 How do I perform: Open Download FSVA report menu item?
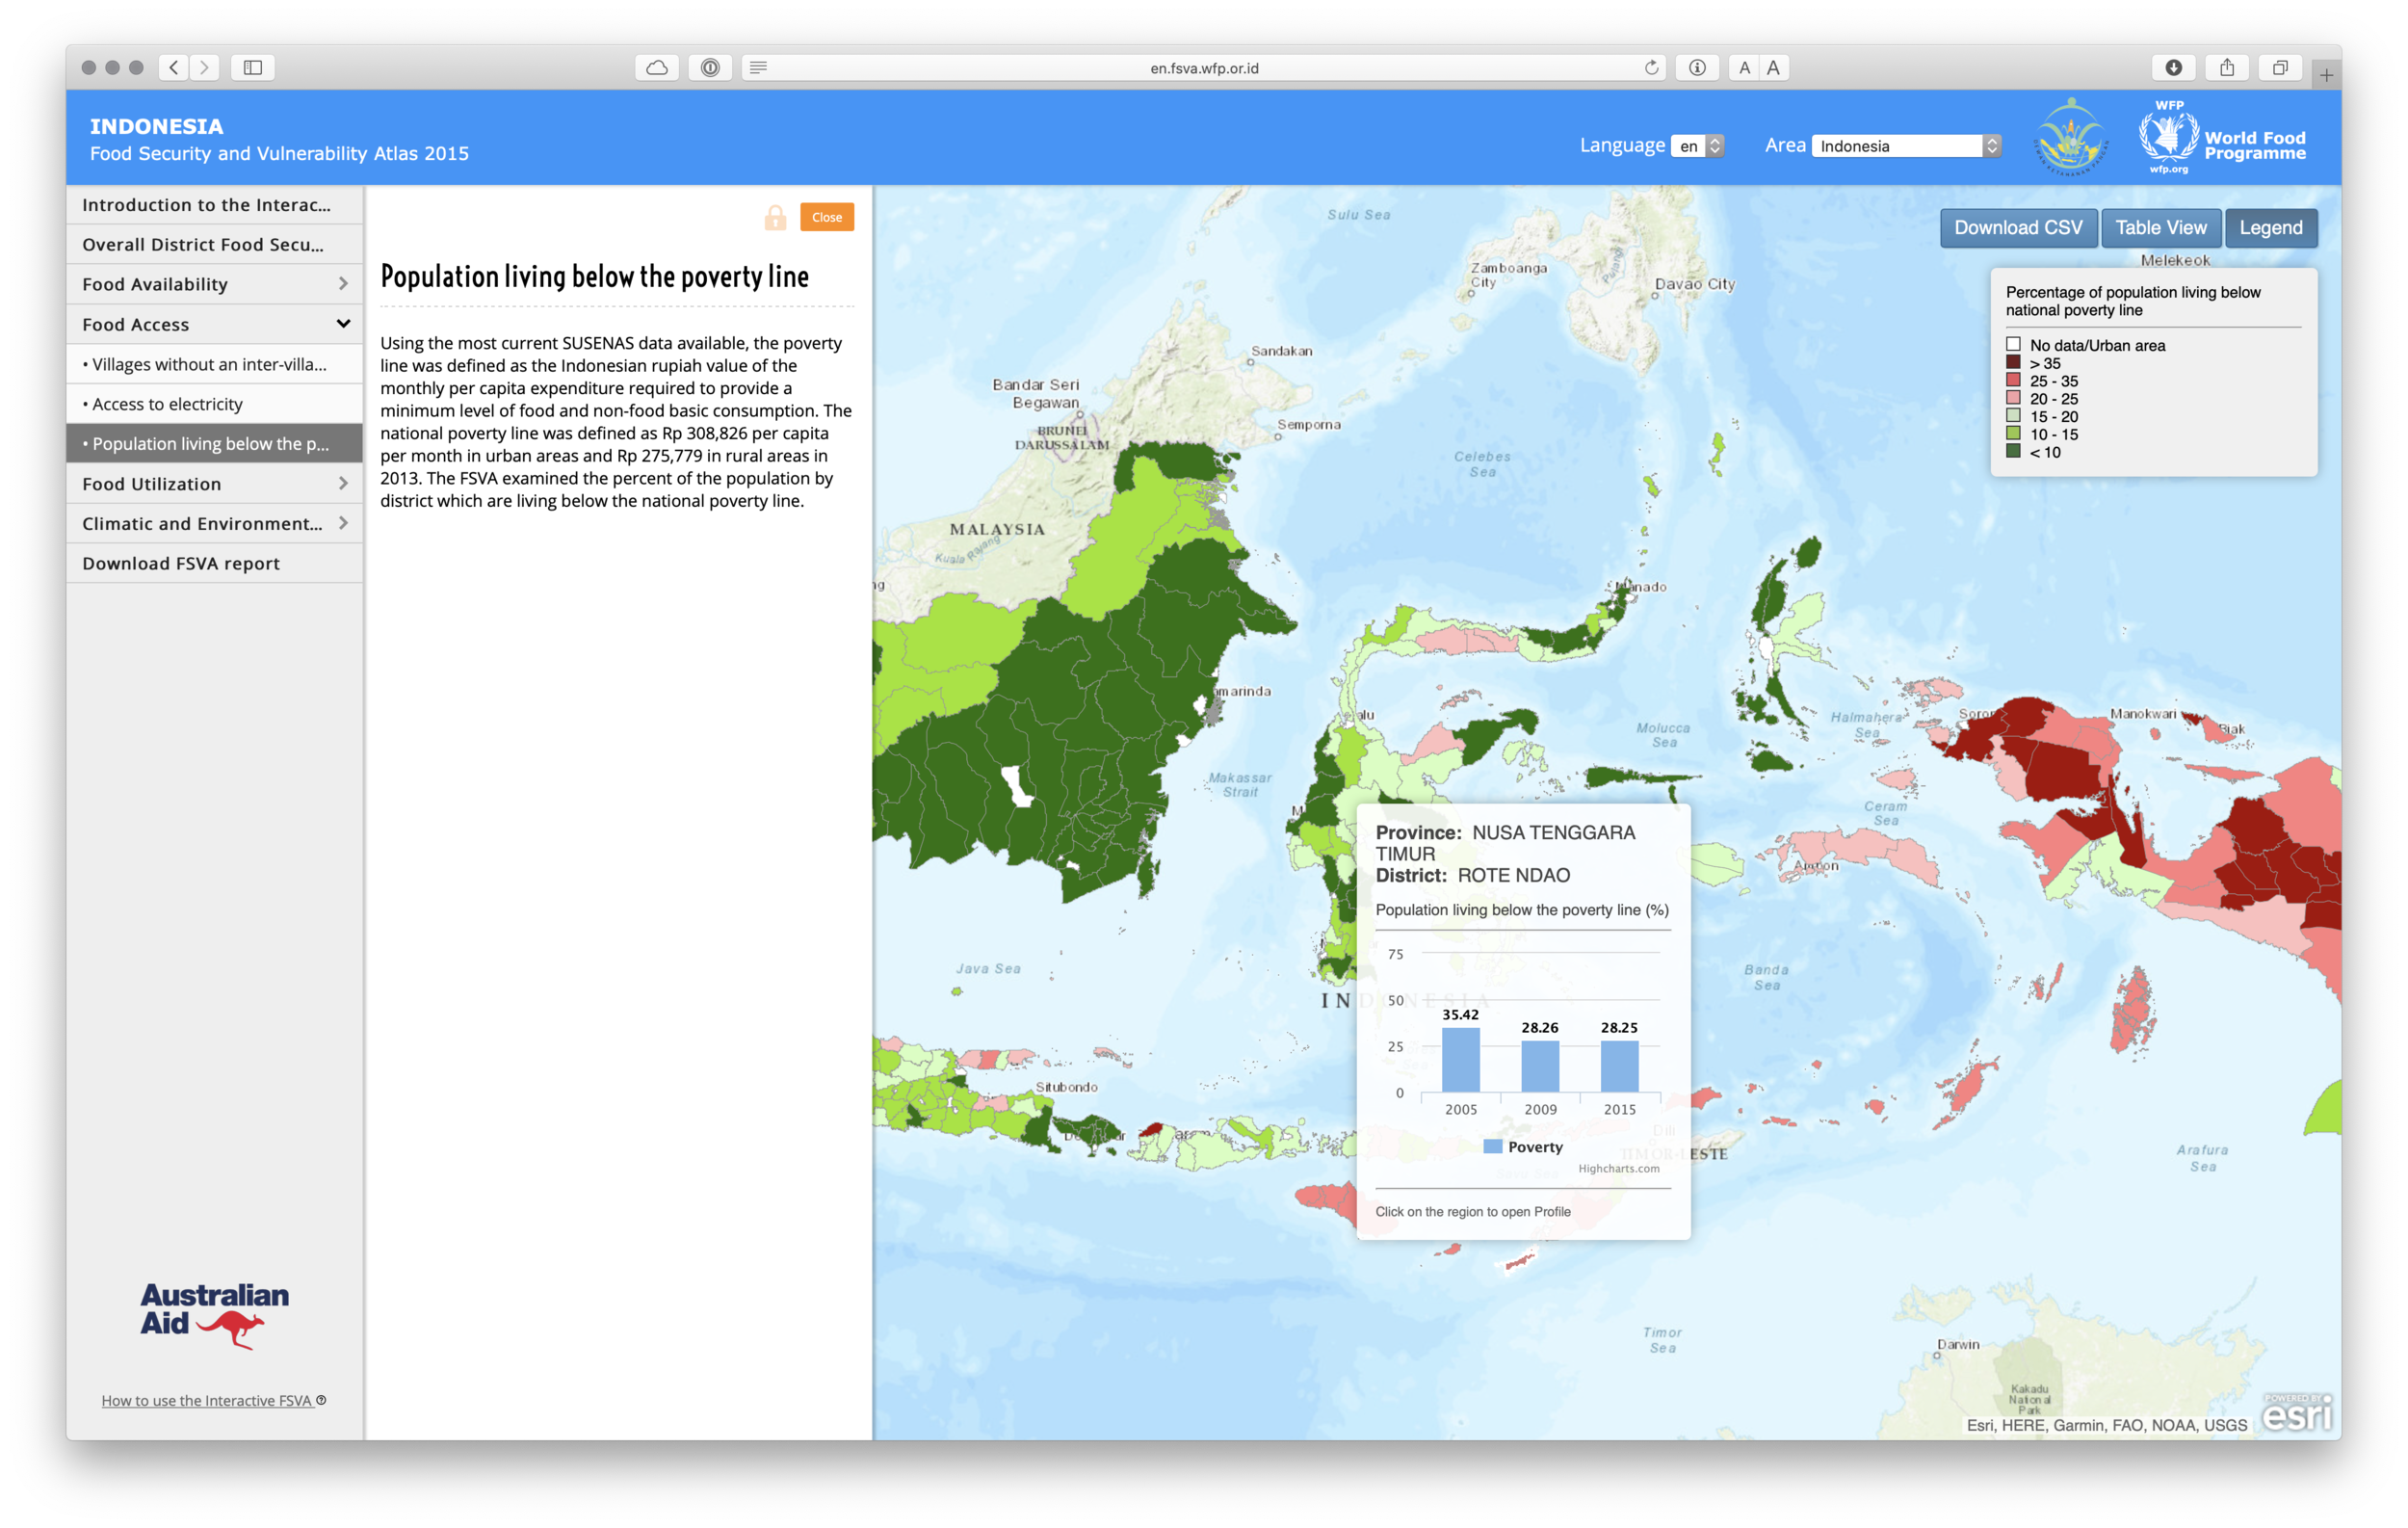pos(215,563)
